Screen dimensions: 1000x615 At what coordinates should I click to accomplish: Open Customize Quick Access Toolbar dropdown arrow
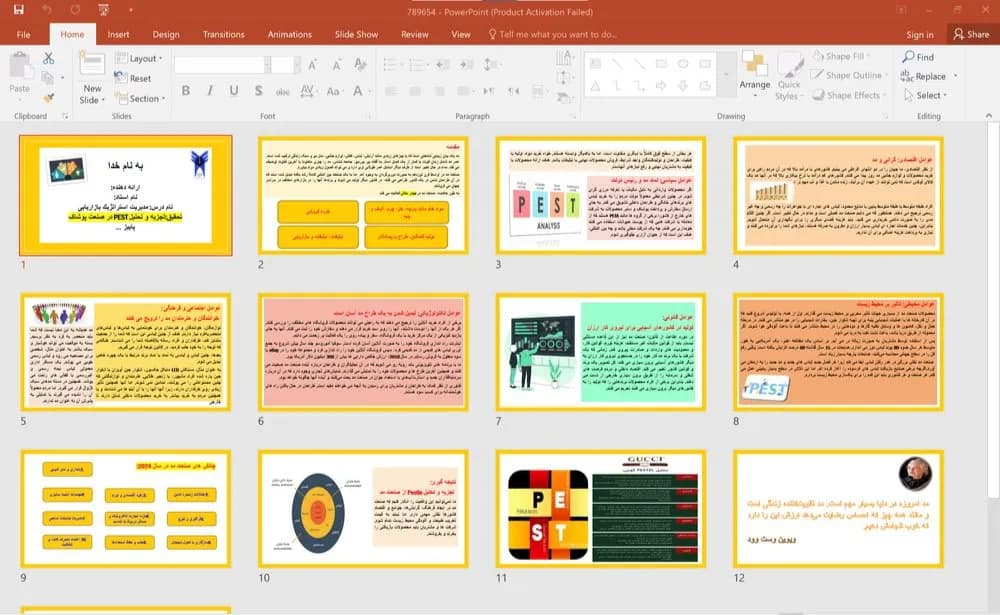click(x=131, y=10)
